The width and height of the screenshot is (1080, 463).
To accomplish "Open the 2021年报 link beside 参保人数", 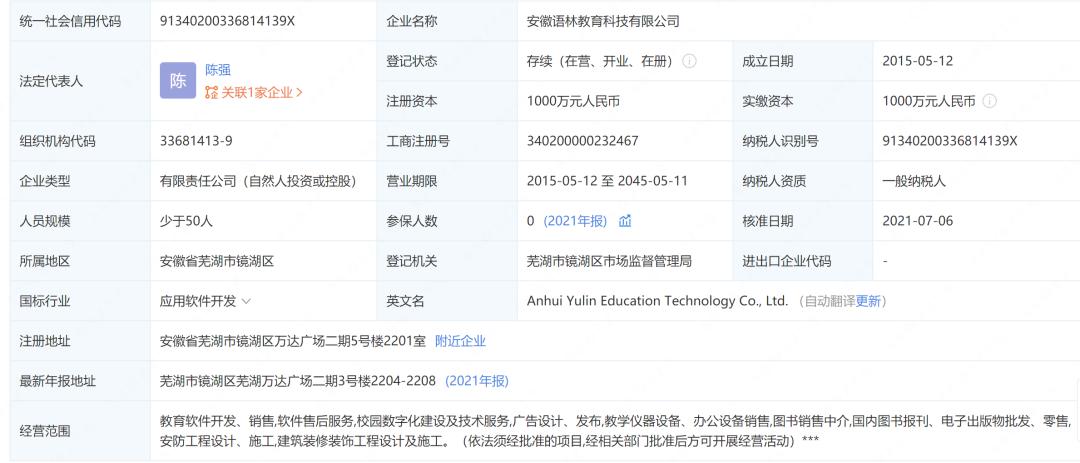I will tap(576, 221).
